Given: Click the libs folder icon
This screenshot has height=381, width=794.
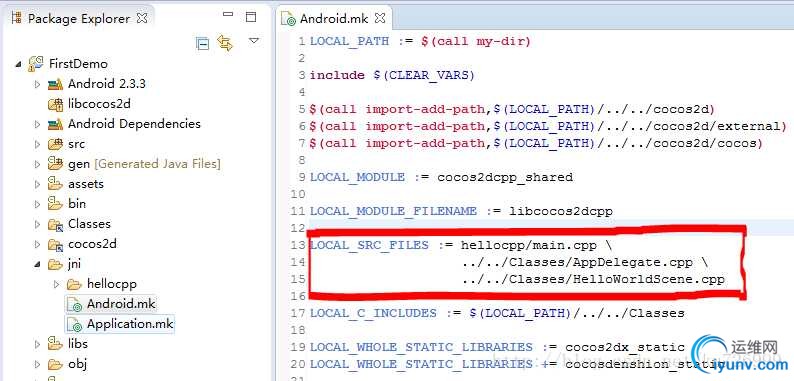Looking at the screenshot, I should click(x=55, y=344).
